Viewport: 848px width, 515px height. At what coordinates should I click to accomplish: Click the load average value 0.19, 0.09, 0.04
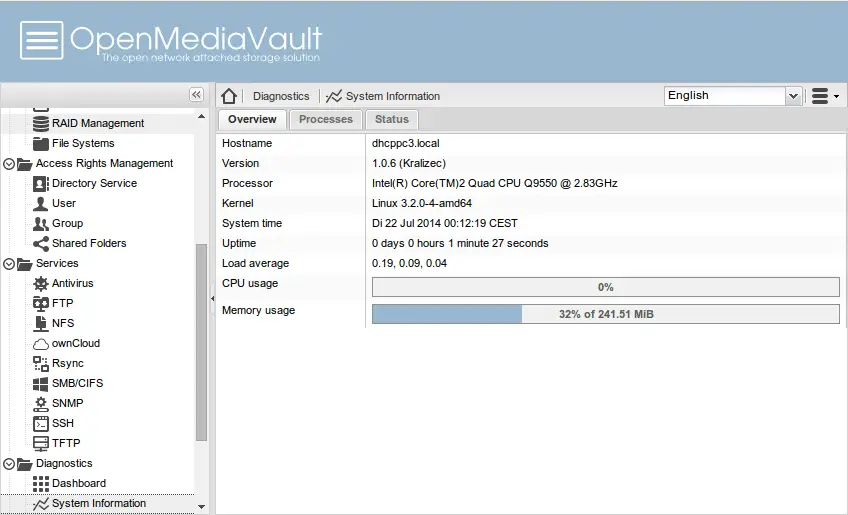409,263
